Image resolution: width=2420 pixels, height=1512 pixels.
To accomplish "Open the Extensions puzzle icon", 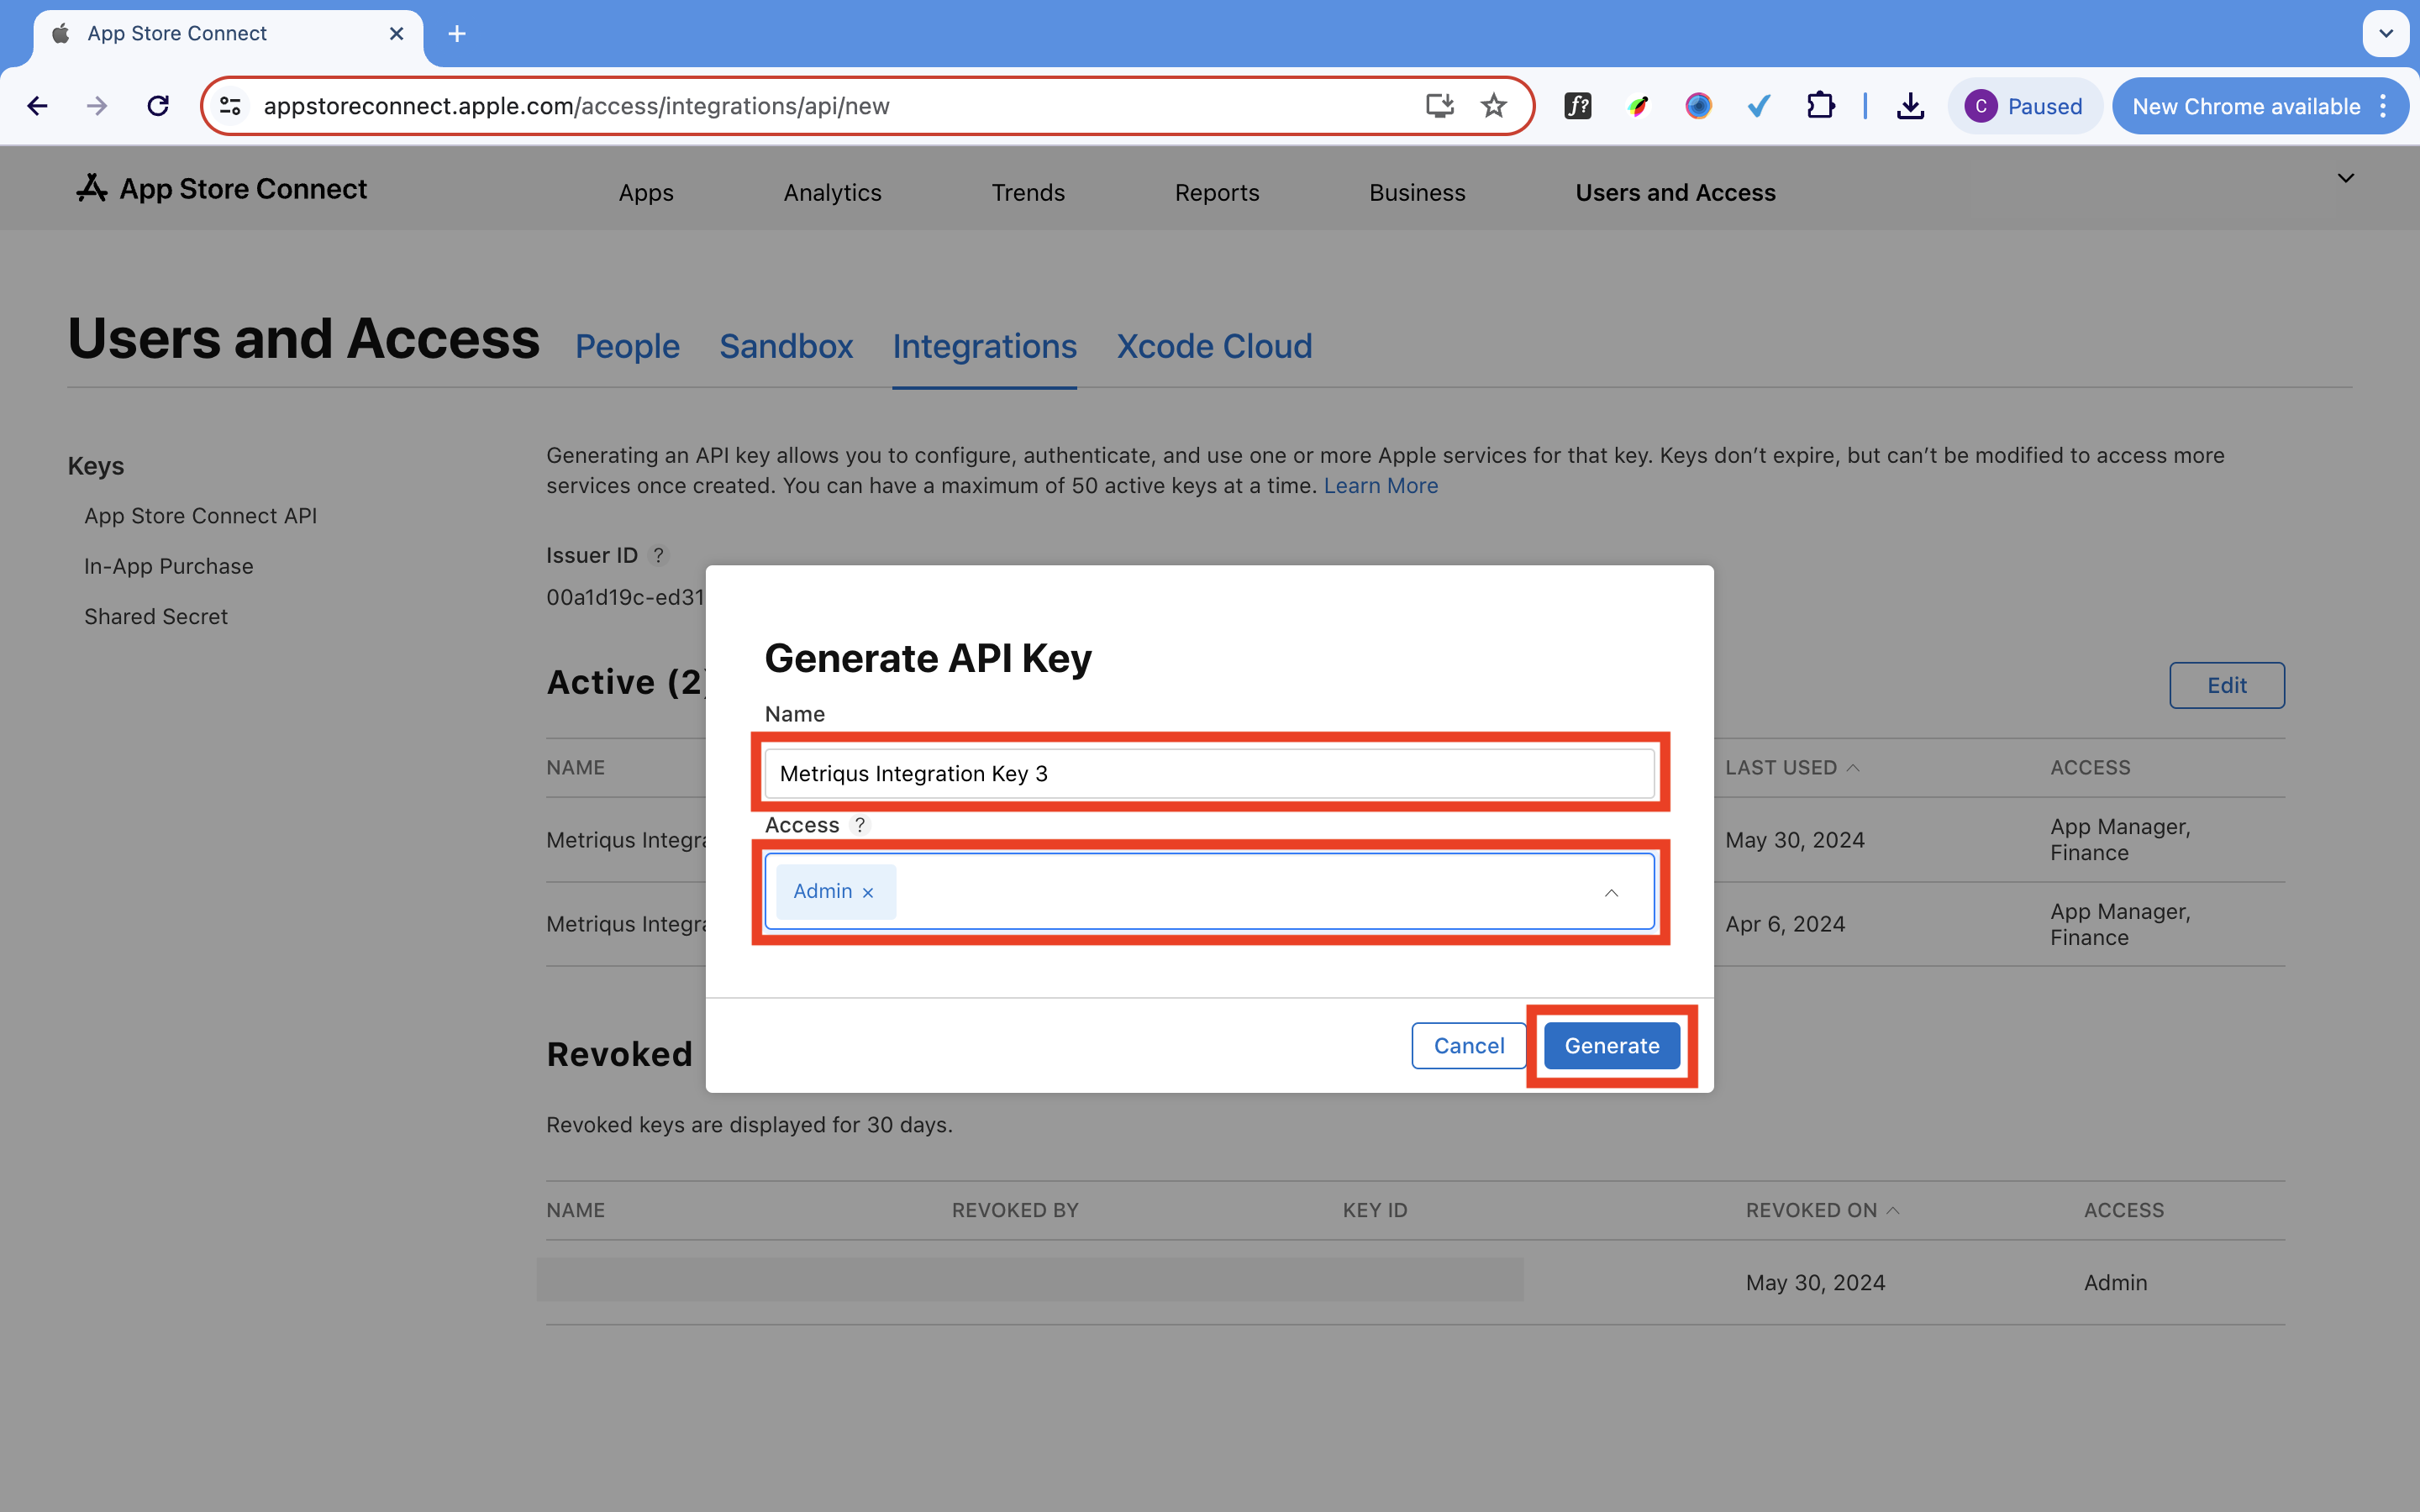I will [1820, 106].
